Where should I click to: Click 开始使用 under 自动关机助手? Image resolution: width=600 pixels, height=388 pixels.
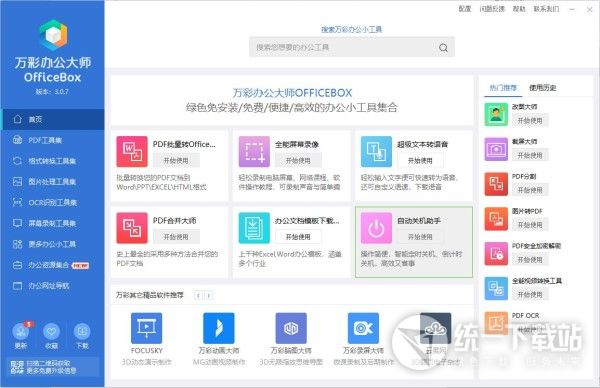point(420,237)
